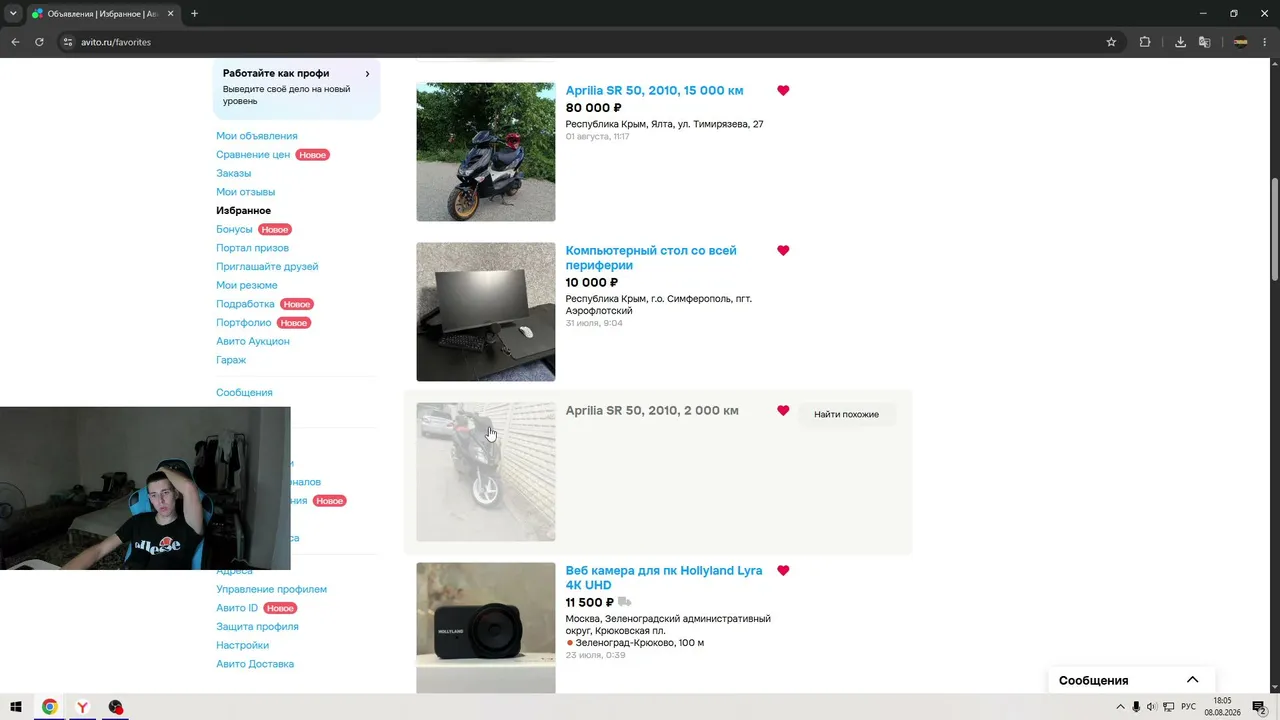This screenshot has width=1280, height=720.
Task: Open Защита профиля link
Action: tap(257, 627)
